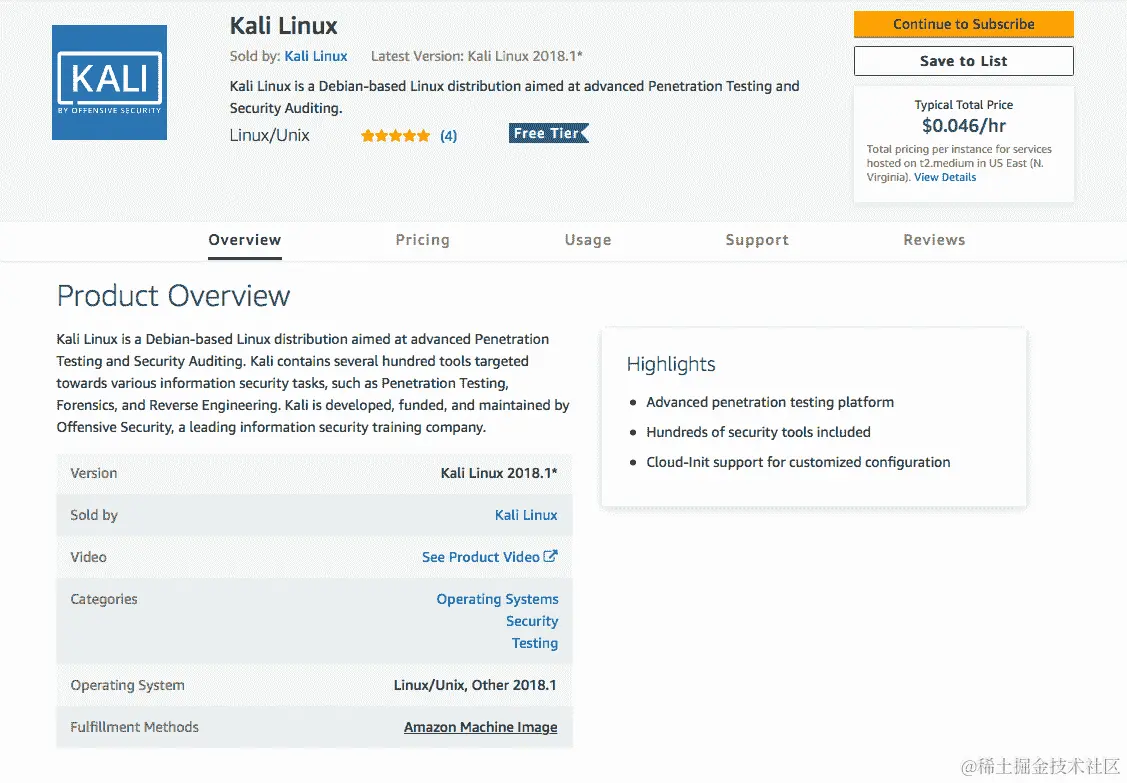1127x783 pixels.
Task: Open Kali Linux link in Sold by row
Action: tap(525, 515)
